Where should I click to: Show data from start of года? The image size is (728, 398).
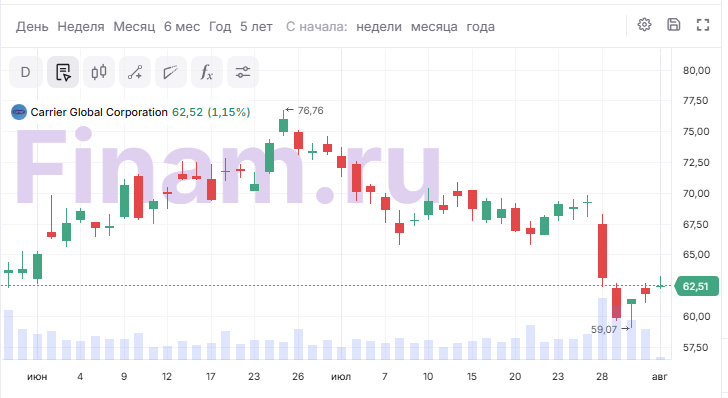(481, 27)
